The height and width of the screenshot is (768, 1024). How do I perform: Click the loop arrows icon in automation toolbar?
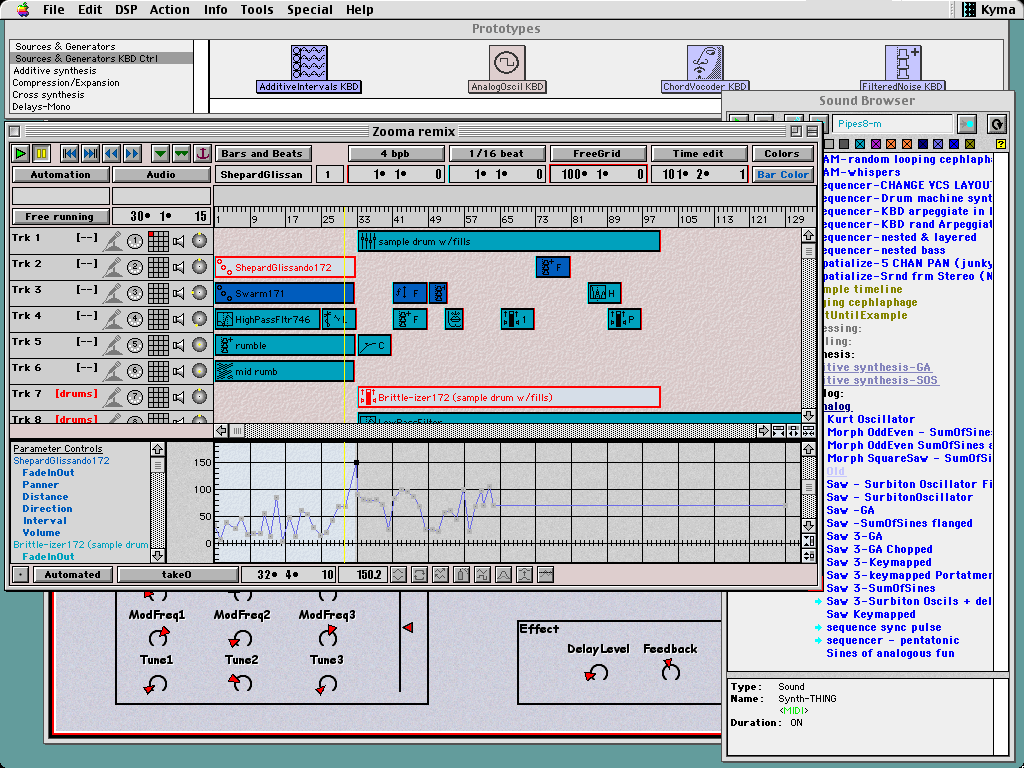coord(419,575)
